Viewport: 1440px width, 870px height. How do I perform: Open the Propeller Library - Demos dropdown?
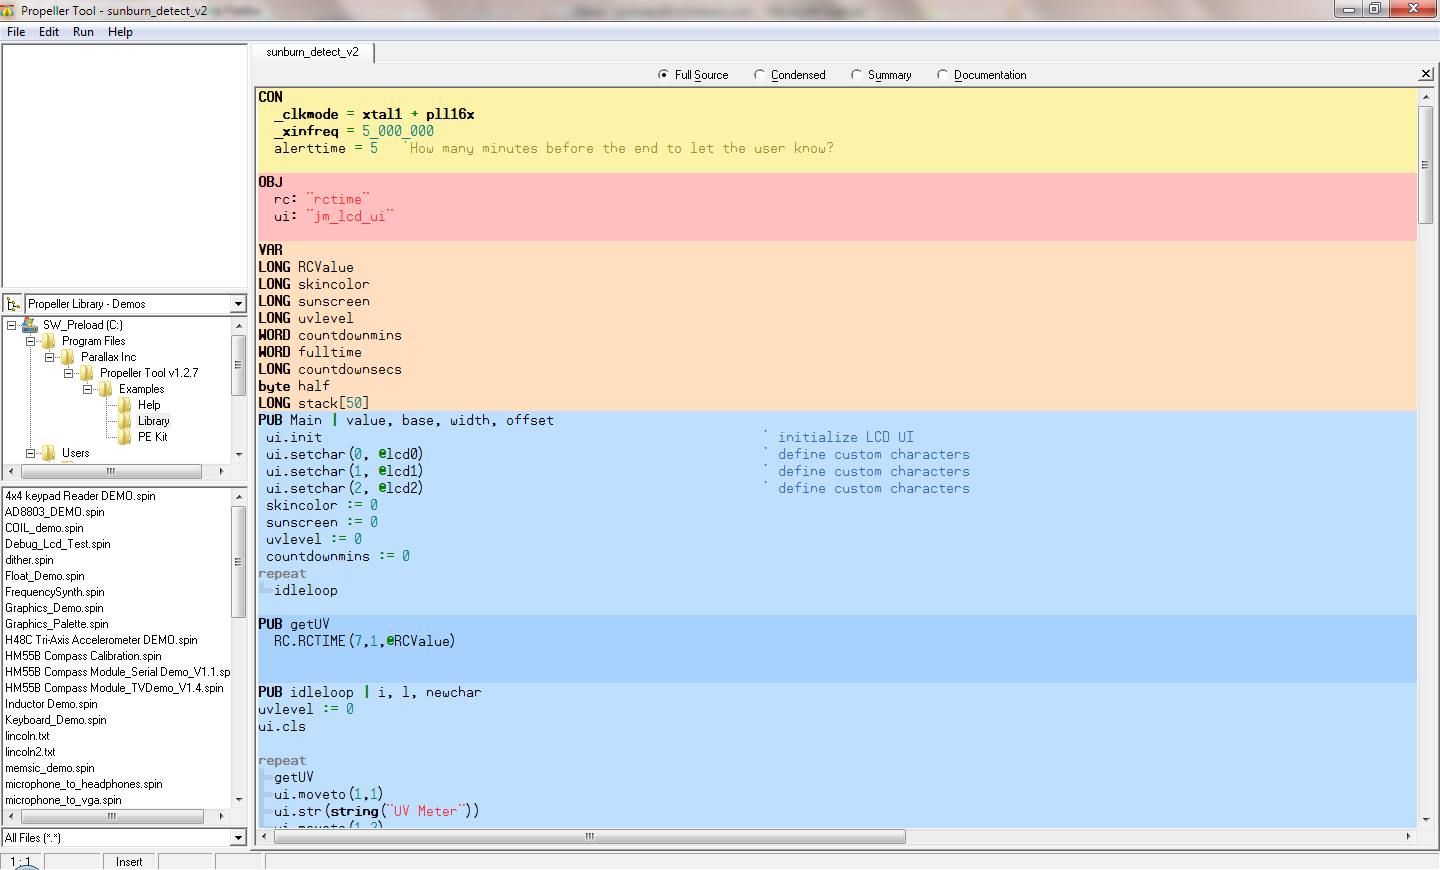[238, 304]
